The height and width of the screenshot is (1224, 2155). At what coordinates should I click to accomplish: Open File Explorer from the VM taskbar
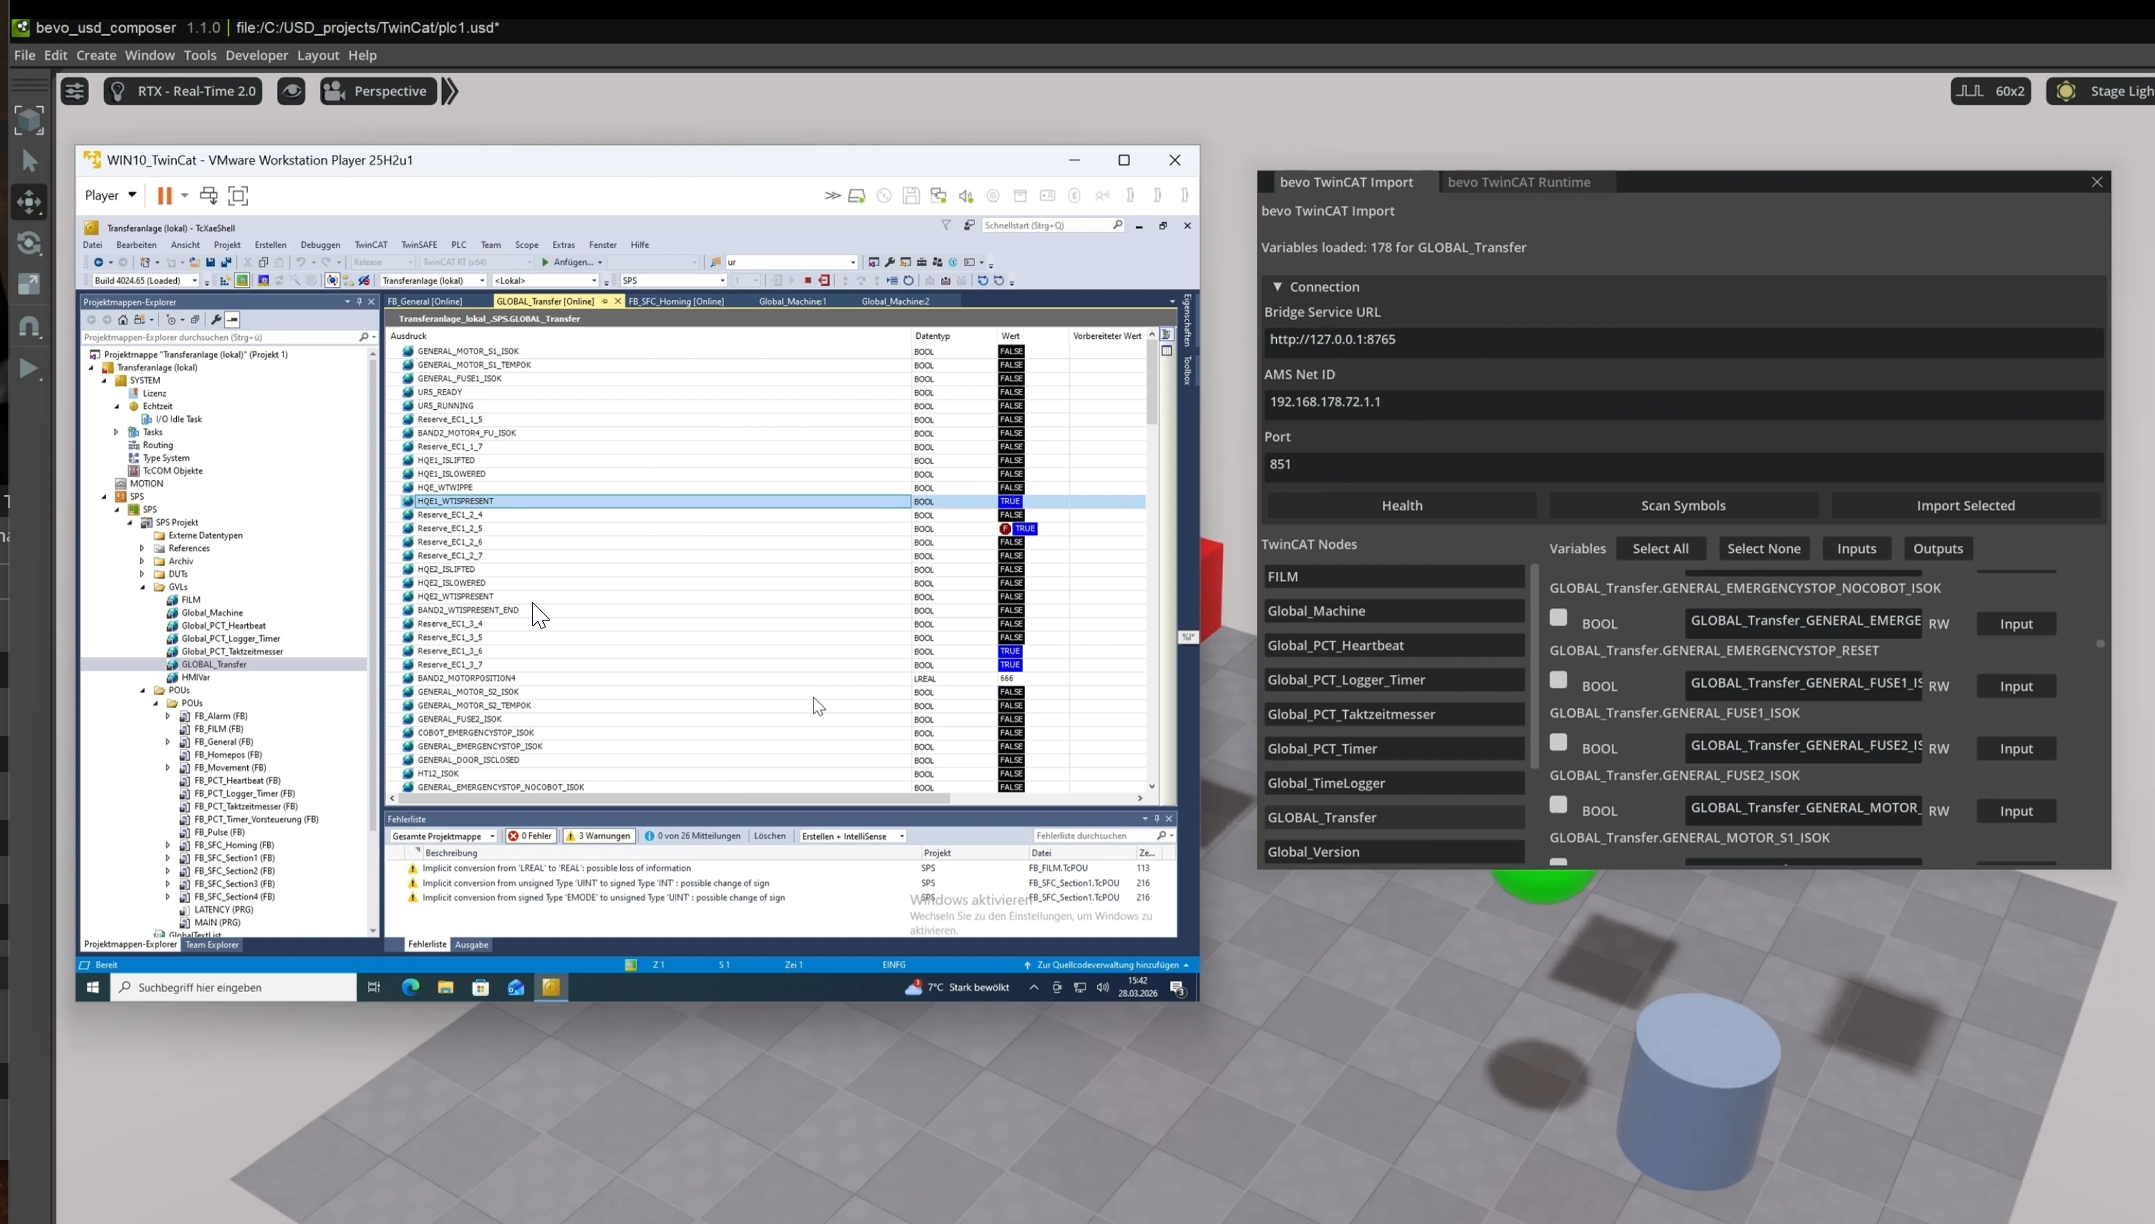tap(445, 987)
